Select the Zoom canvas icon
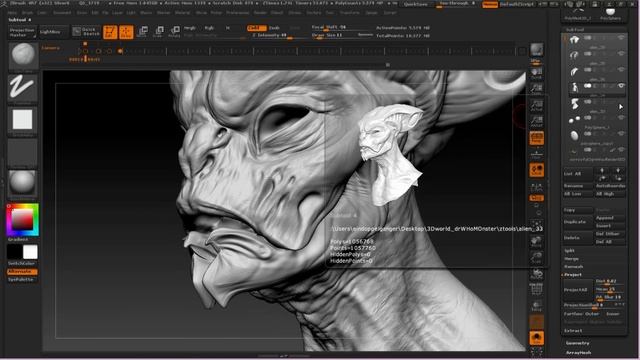640x360 pixels. pyautogui.click(x=536, y=89)
